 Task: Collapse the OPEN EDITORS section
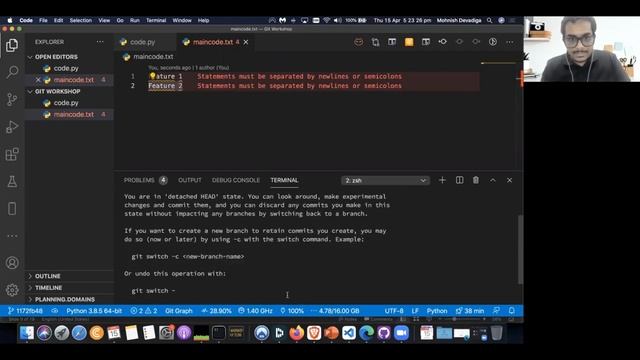click(x=56, y=57)
